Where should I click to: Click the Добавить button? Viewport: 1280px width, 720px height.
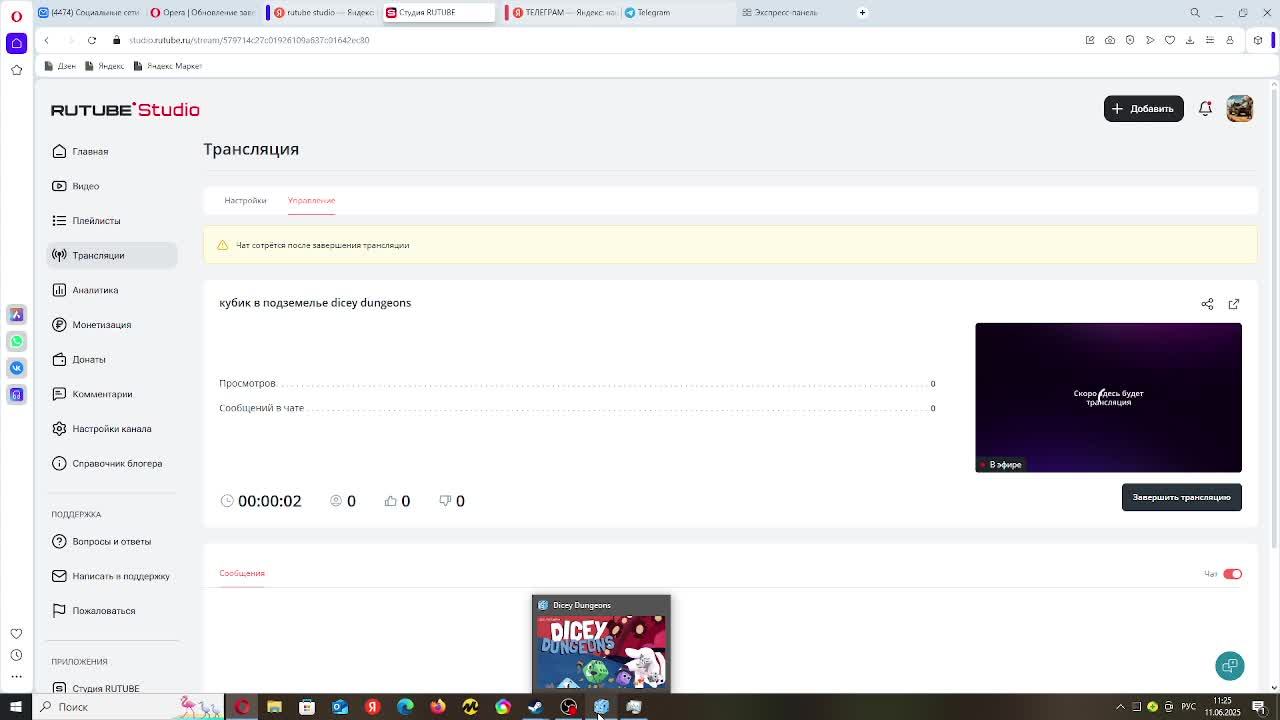pos(1143,109)
